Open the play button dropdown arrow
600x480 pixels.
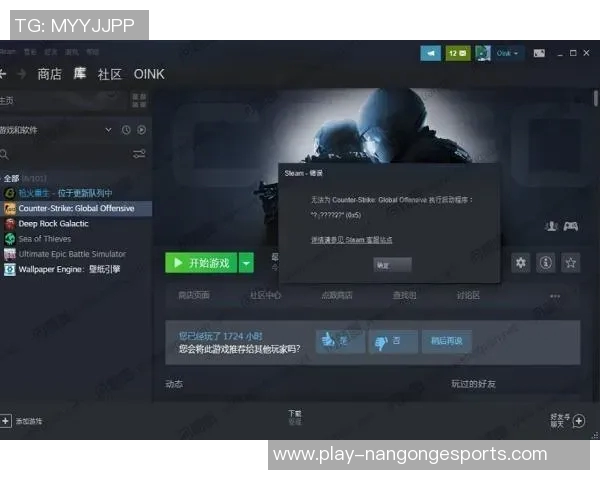click(x=246, y=263)
